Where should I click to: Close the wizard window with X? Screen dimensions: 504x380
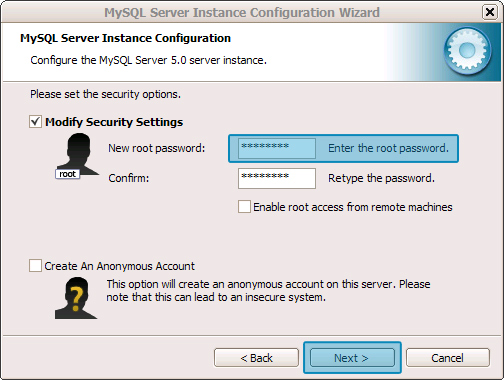490,12
